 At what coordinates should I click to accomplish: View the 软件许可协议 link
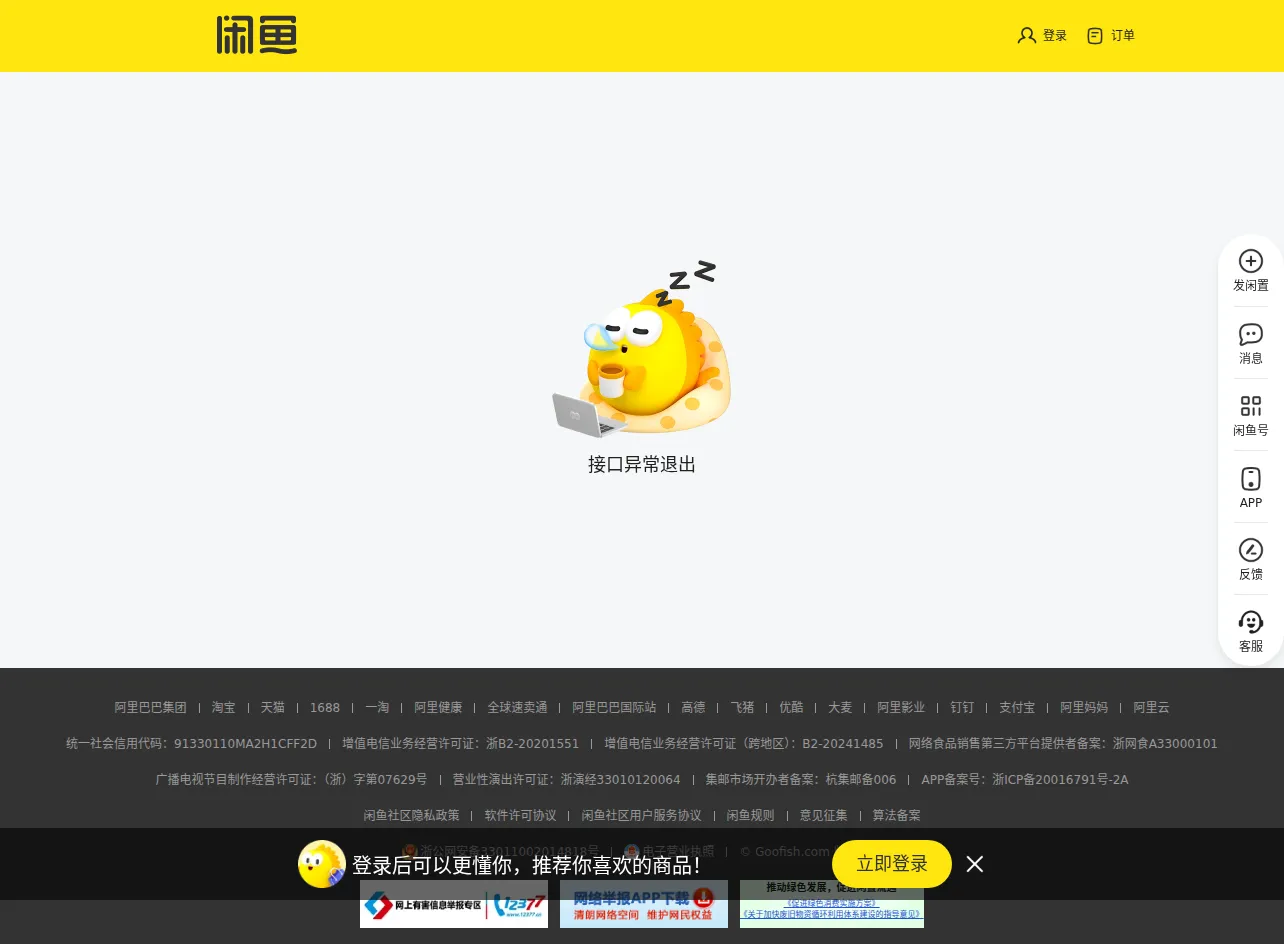[521, 815]
